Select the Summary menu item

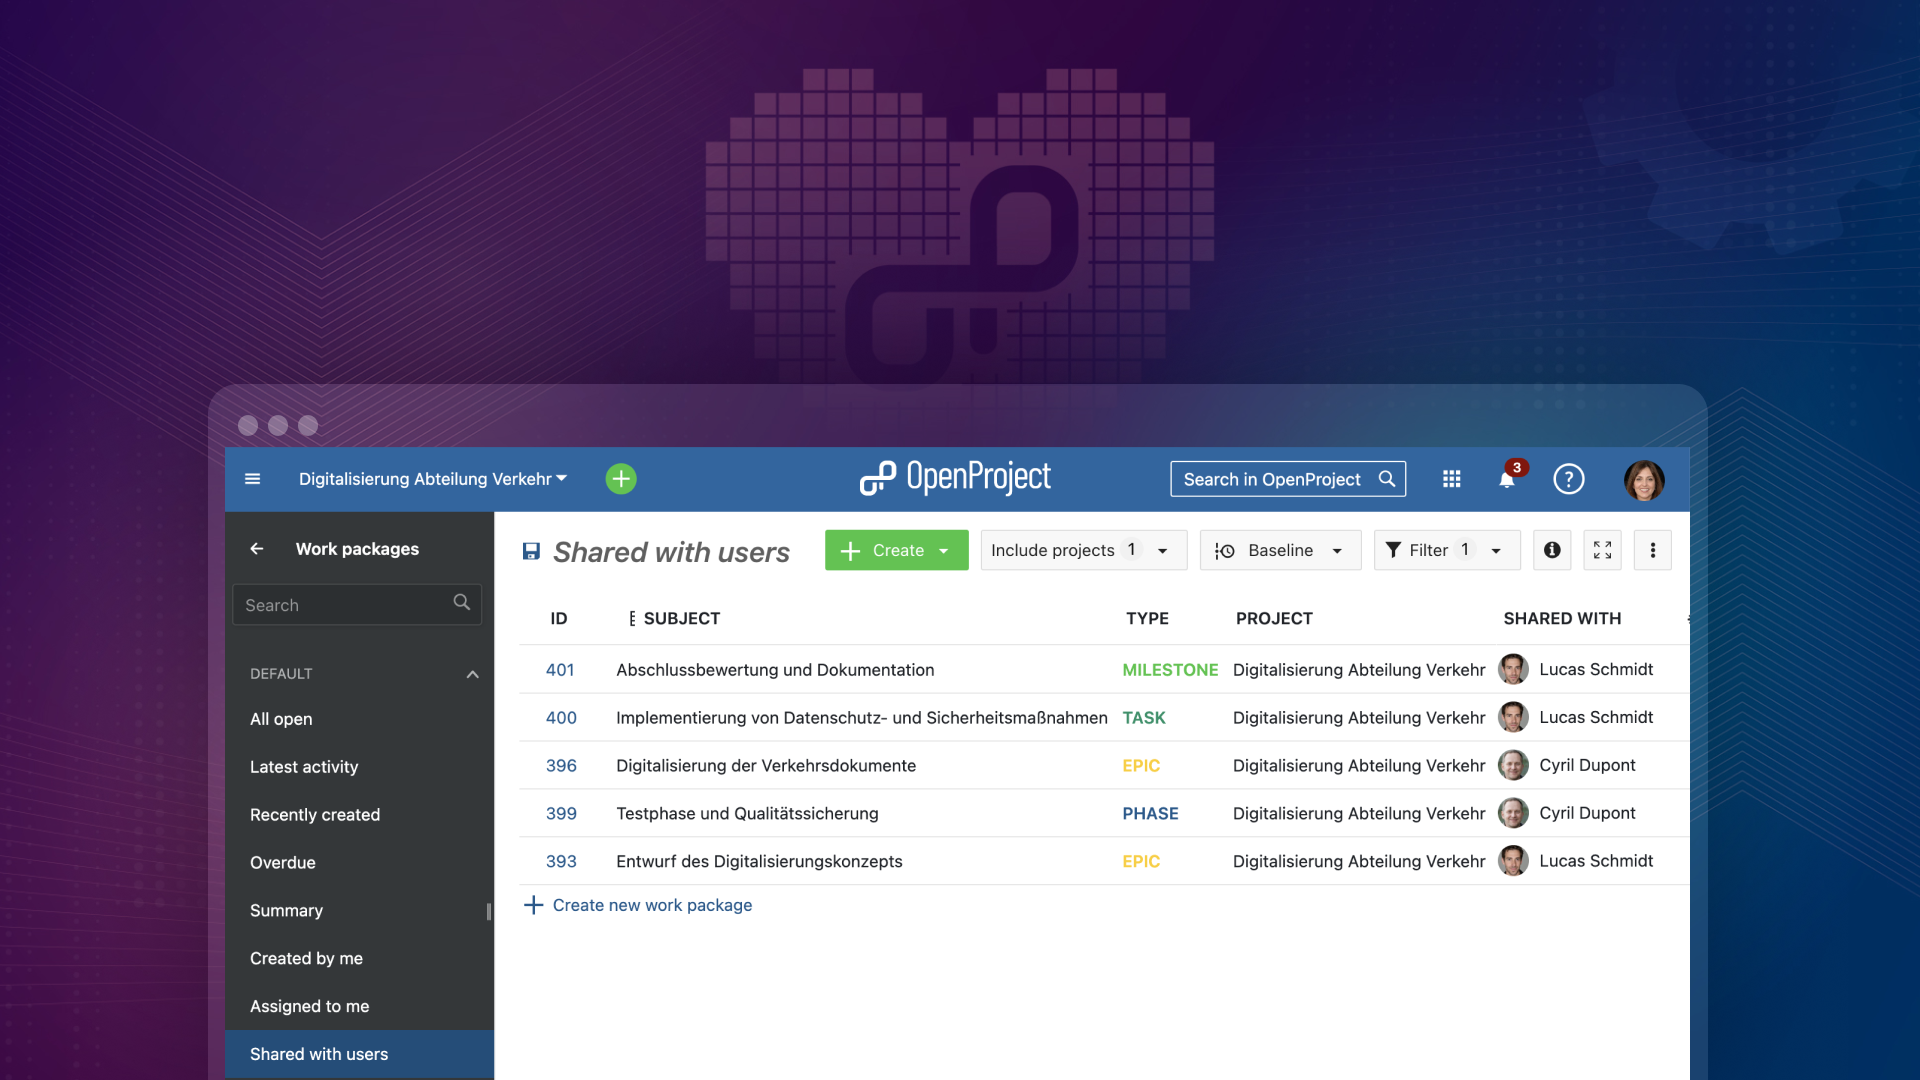(286, 909)
